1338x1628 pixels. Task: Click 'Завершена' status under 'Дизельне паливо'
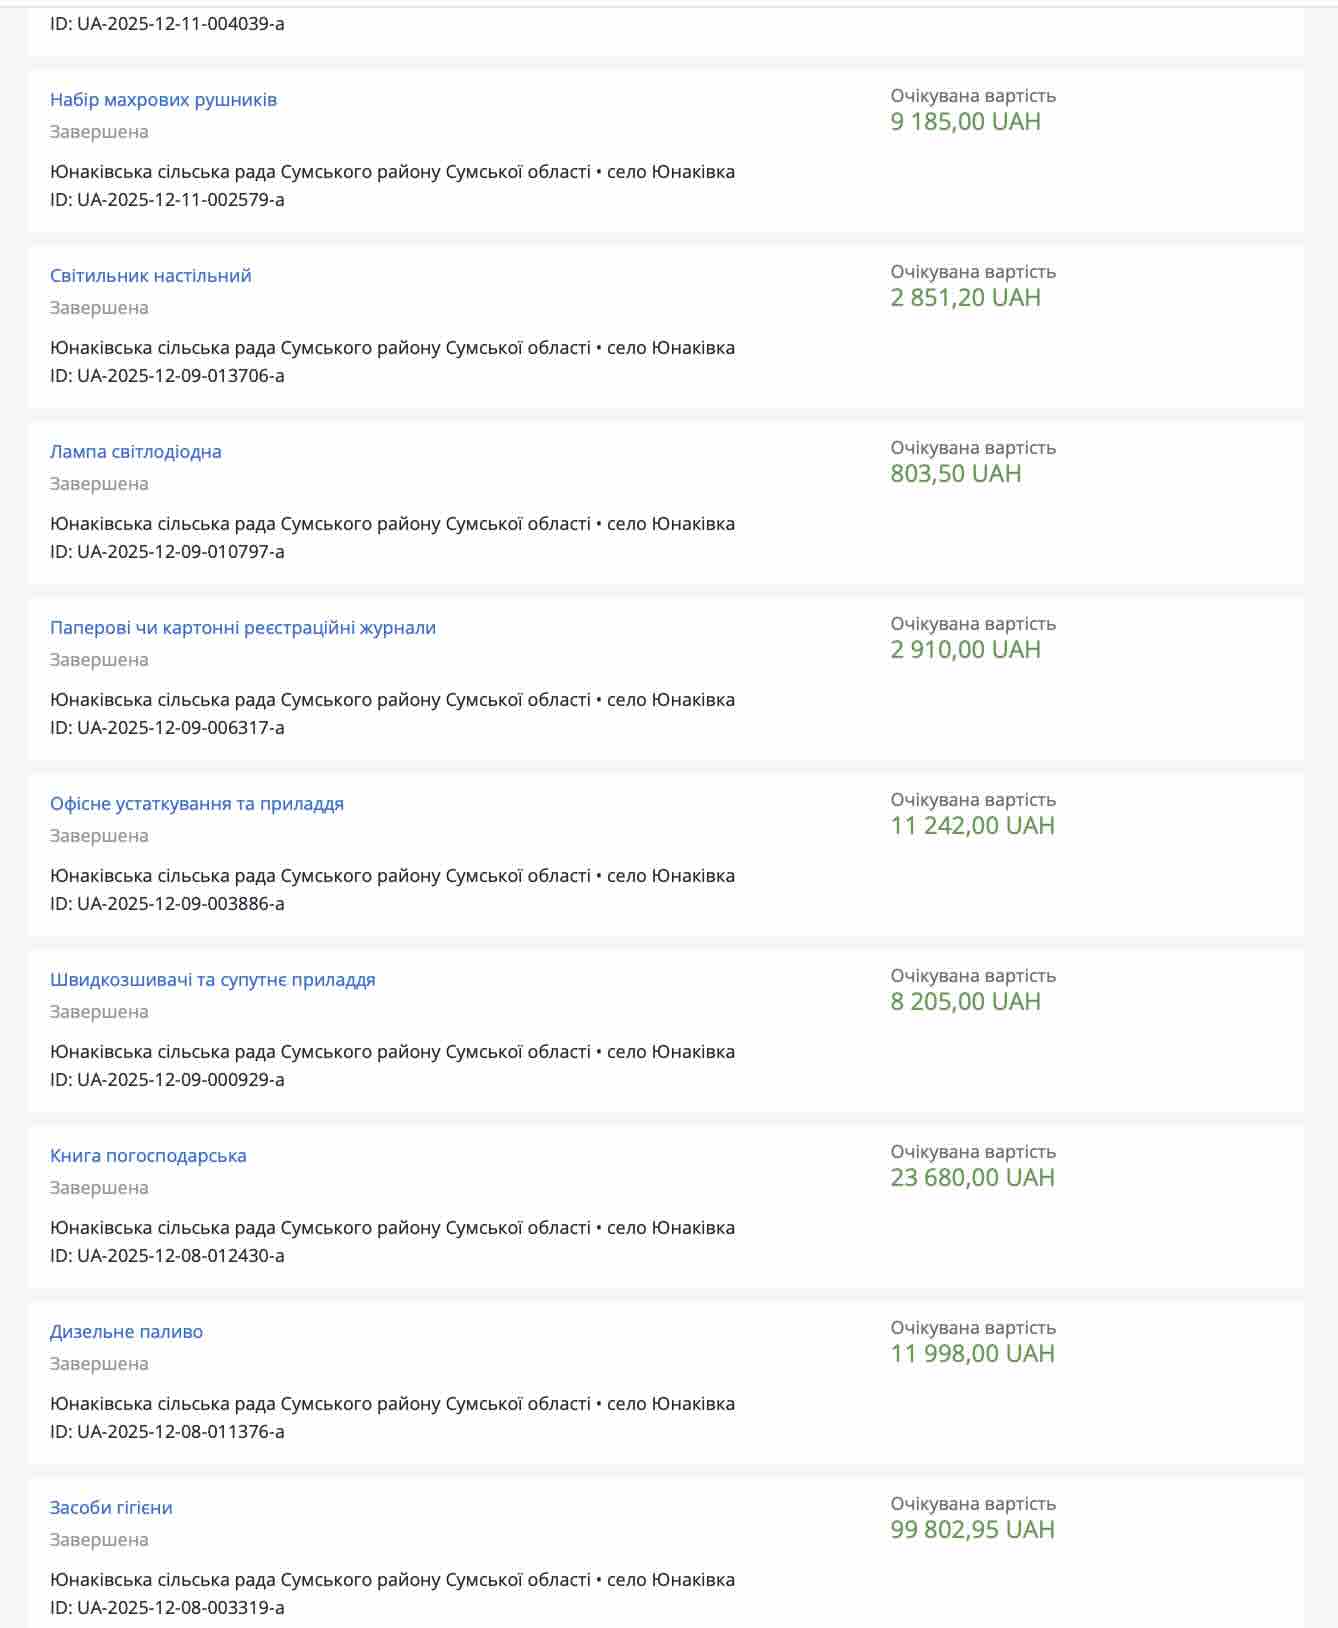tap(99, 1364)
